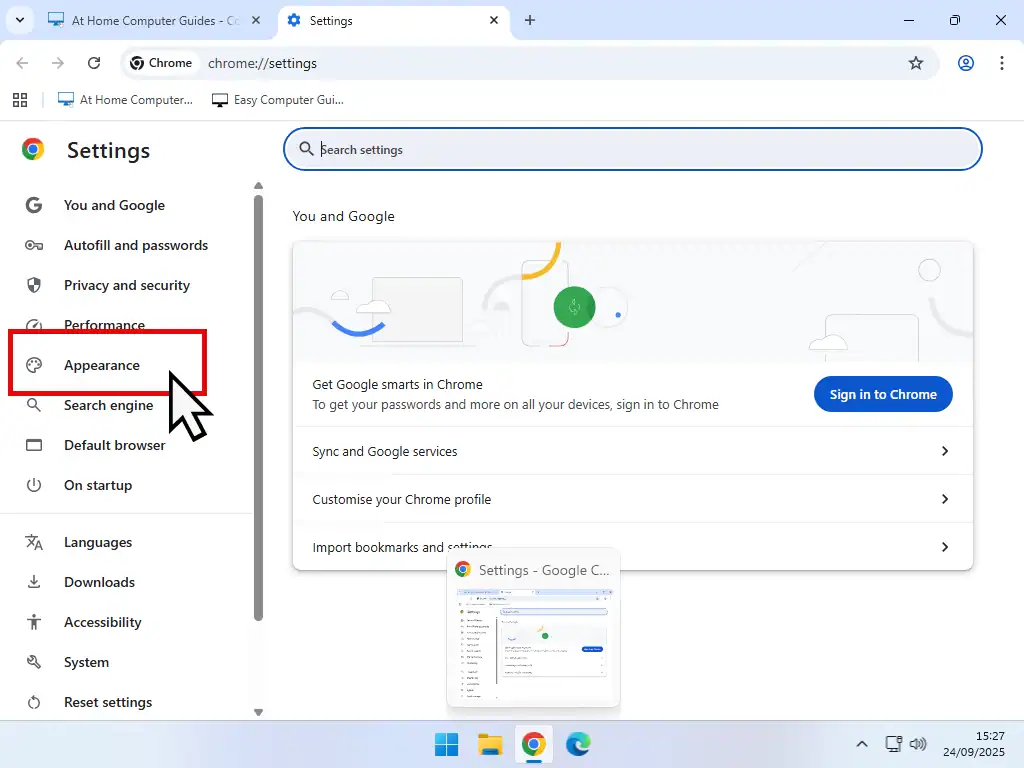1024x768 pixels.
Task: Open the Easy Computer Guides bookmark
Action: pos(278,100)
